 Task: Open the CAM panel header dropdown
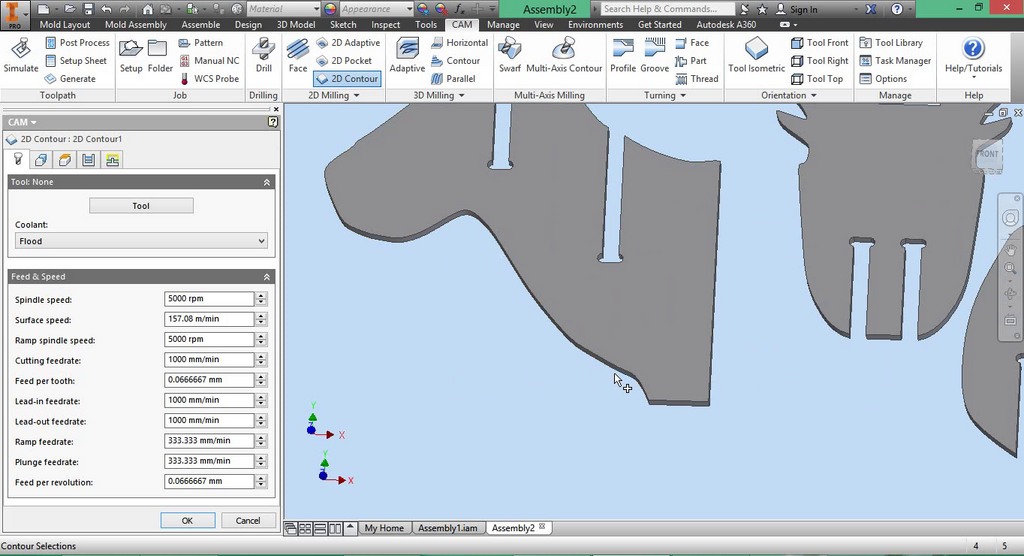pyautogui.click(x=22, y=122)
